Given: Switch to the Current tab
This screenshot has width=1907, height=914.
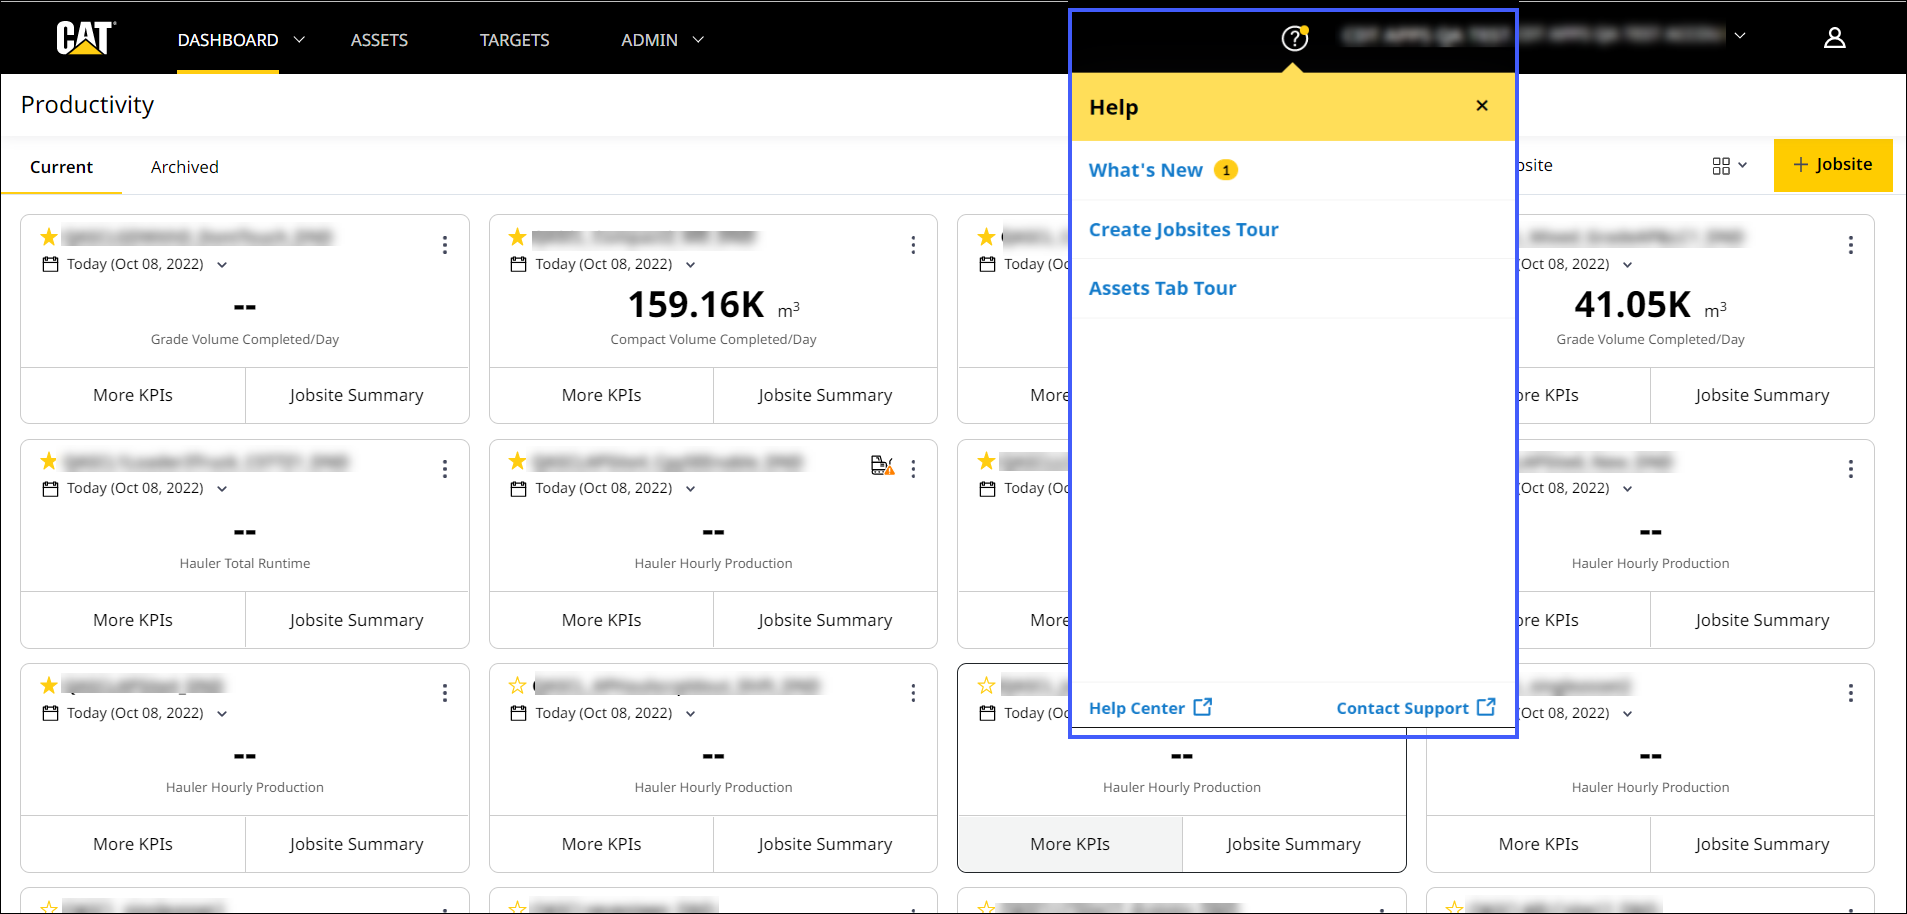Looking at the screenshot, I should (61, 167).
